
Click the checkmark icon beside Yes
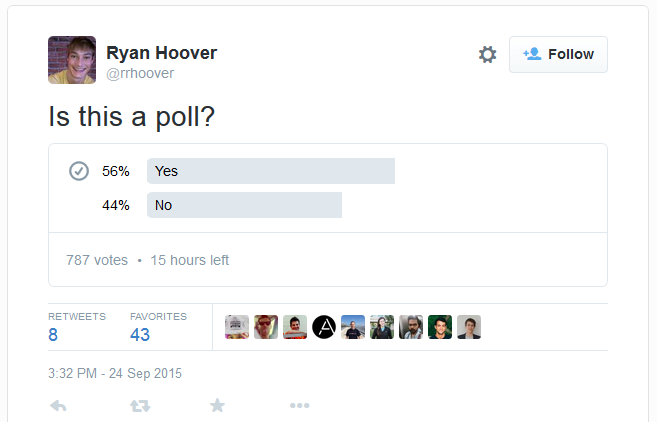click(79, 171)
